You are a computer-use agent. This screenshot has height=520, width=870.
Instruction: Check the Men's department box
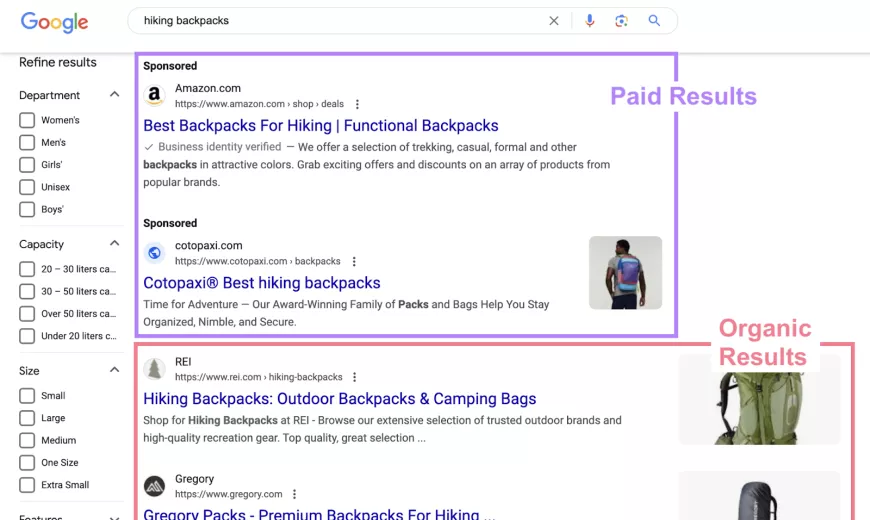click(27, 142)
